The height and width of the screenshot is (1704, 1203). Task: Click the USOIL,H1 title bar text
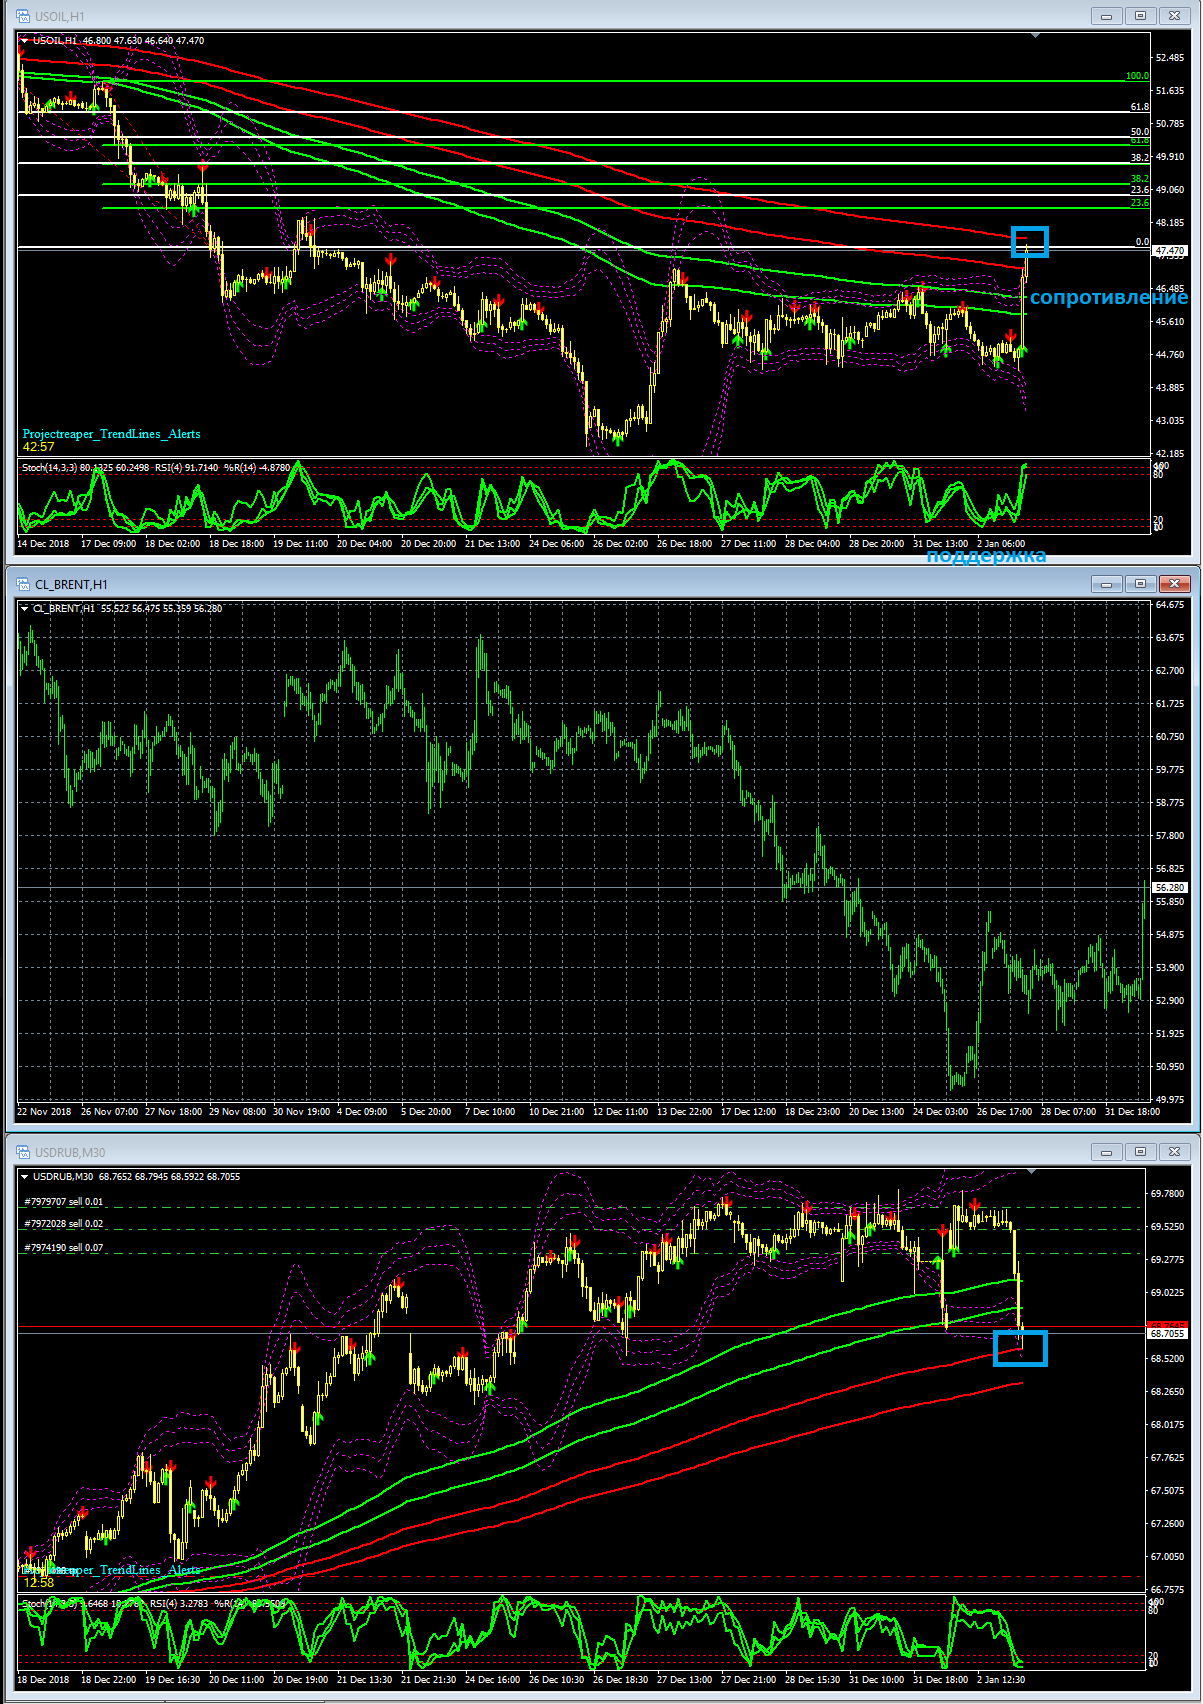[x=60, y=17]
